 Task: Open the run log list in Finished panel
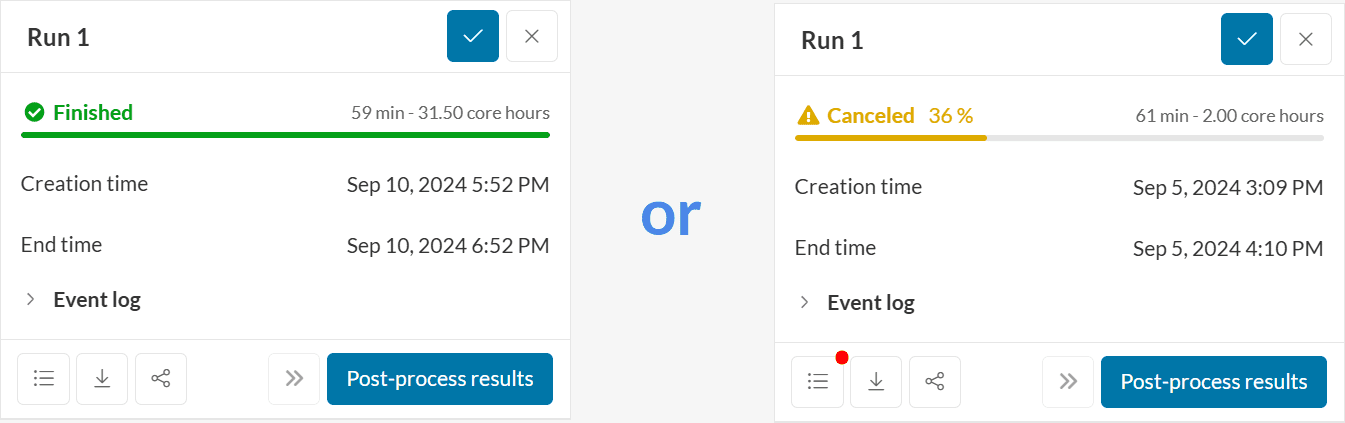point(43,379)
